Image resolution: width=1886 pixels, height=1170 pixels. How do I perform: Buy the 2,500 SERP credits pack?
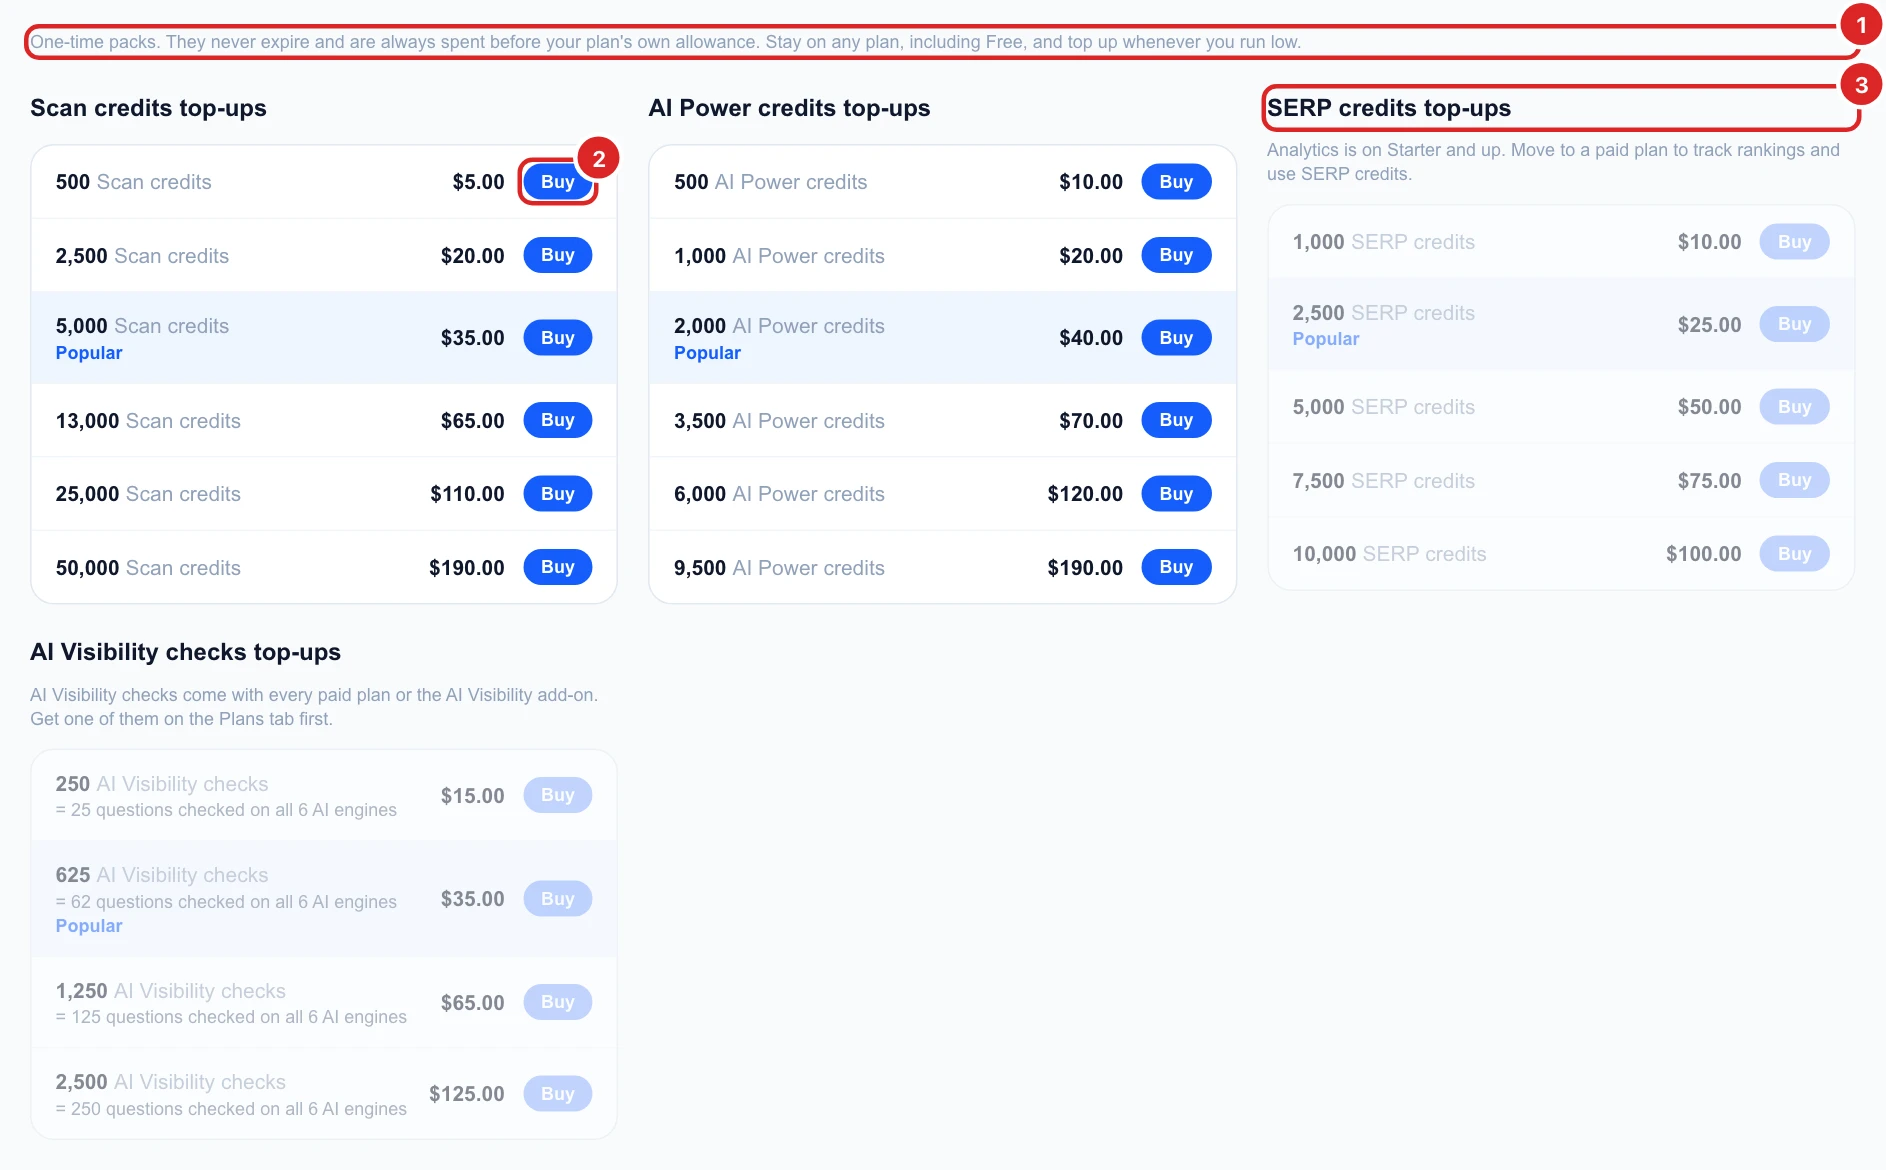coord(1794,324)
